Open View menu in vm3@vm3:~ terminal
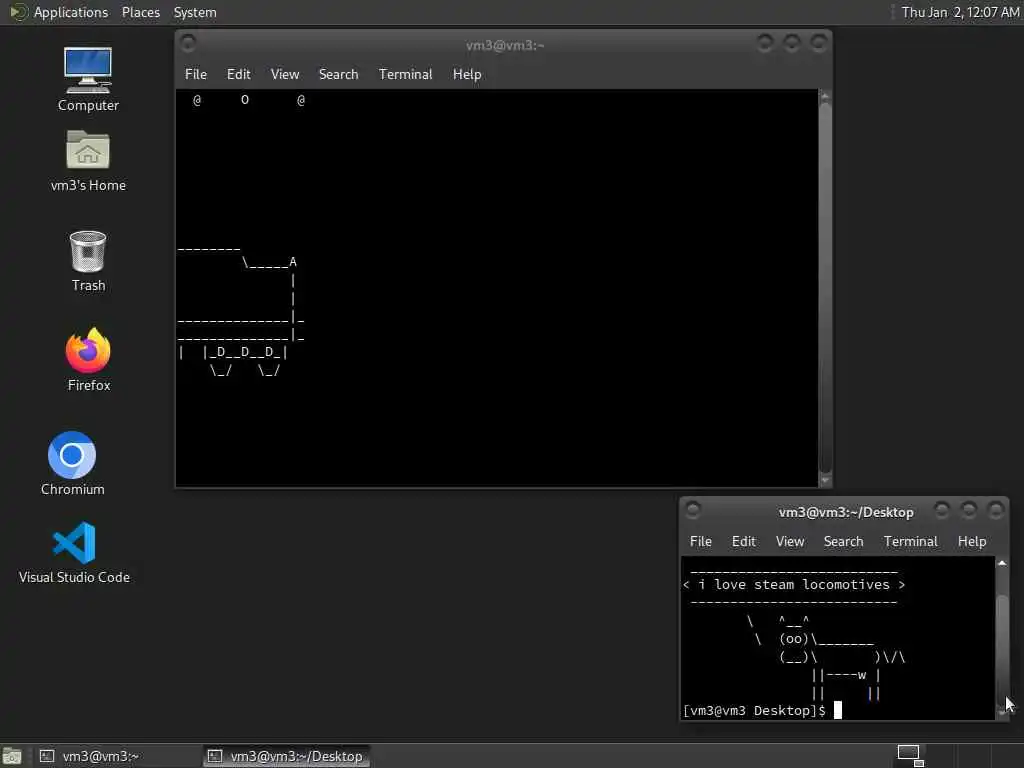The height and width of the screenshot is (768, 1024). (x=285, y=74)
